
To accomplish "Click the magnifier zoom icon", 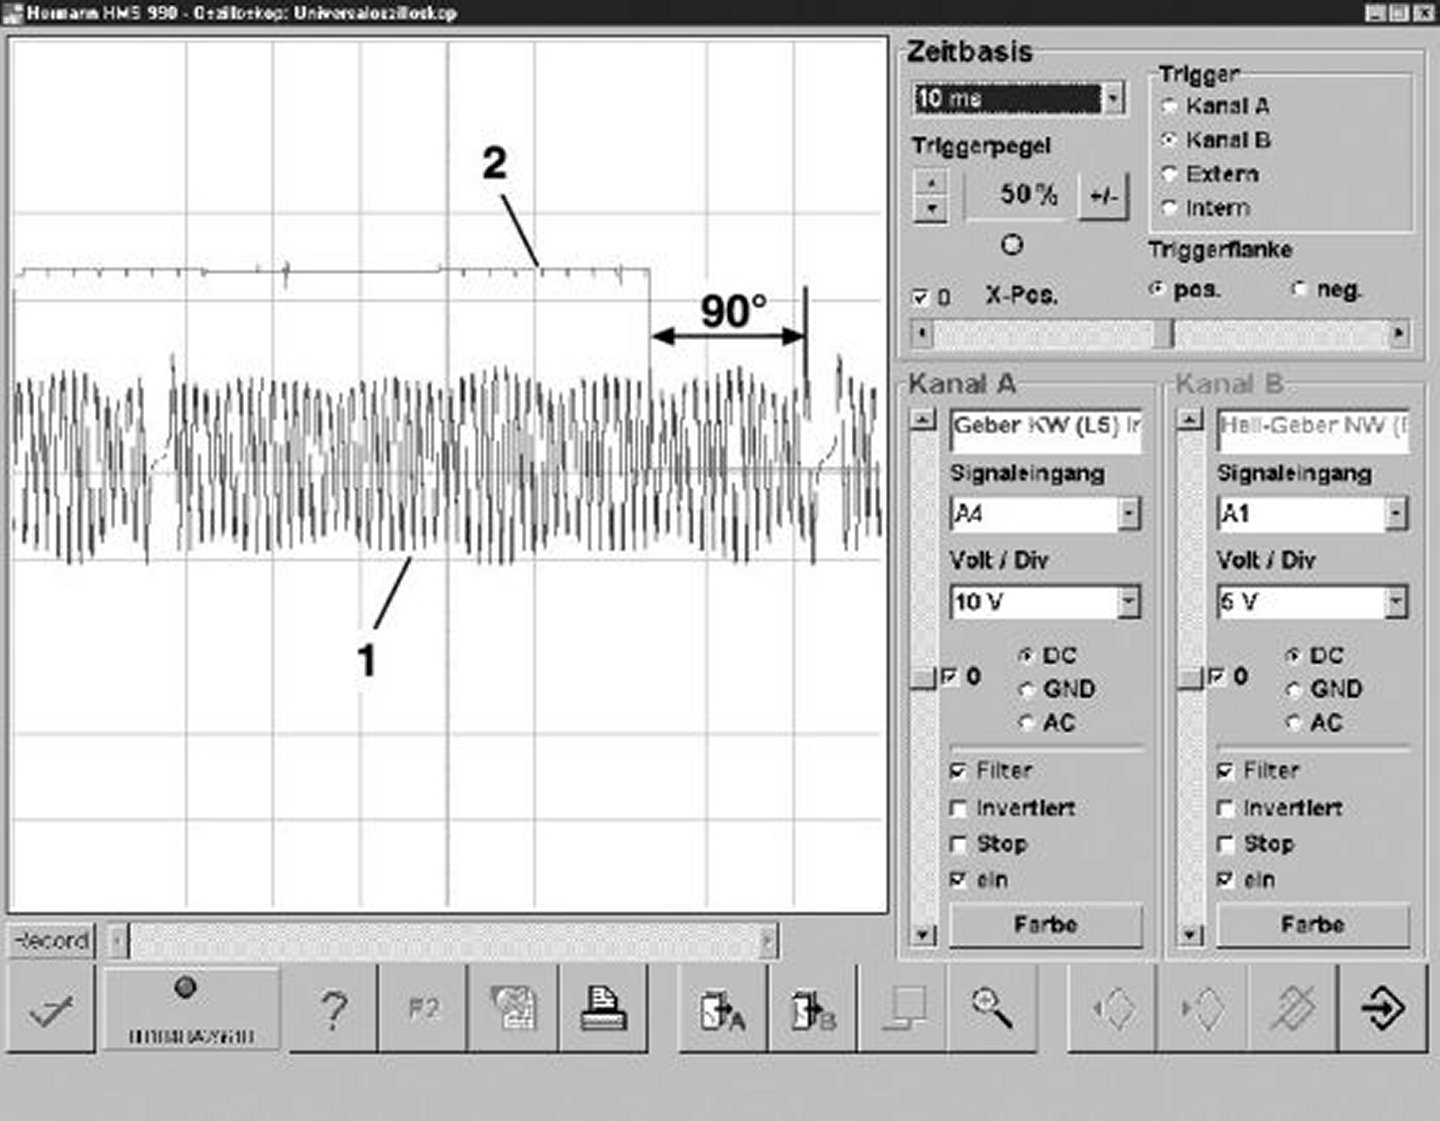I will [992, 1009].
